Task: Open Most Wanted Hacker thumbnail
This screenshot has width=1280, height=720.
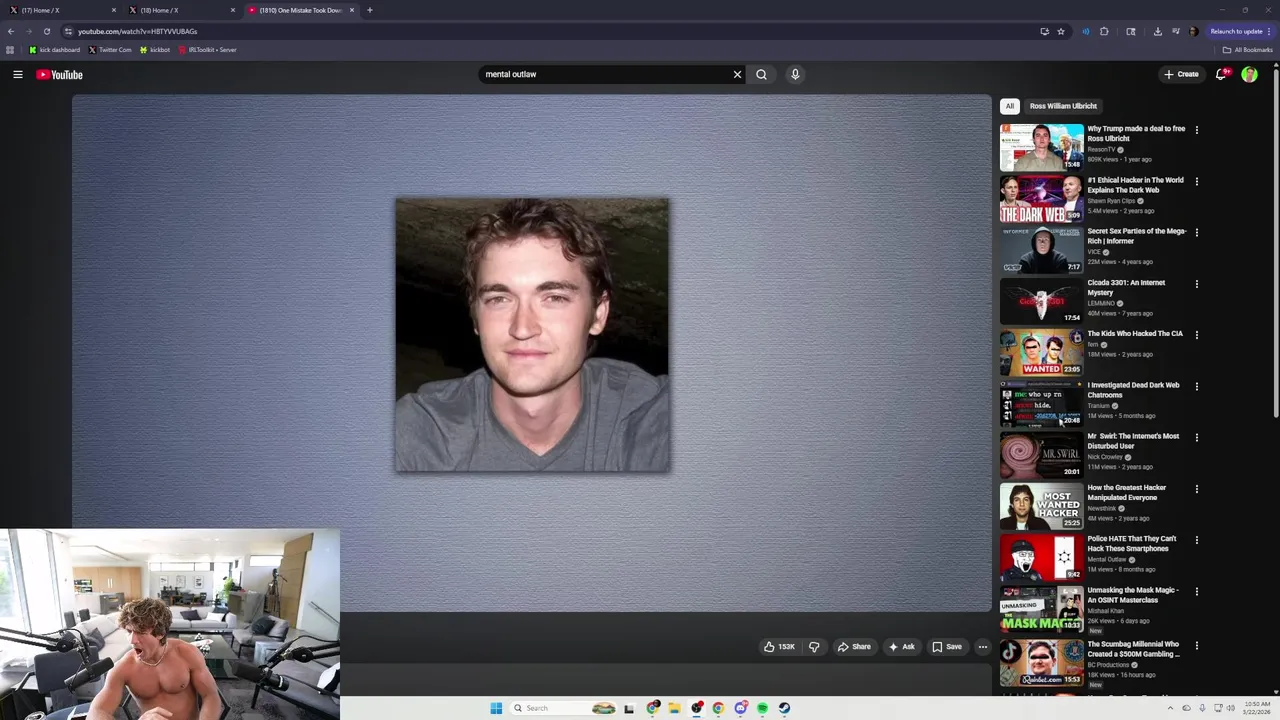Action: coord(1041,506)
